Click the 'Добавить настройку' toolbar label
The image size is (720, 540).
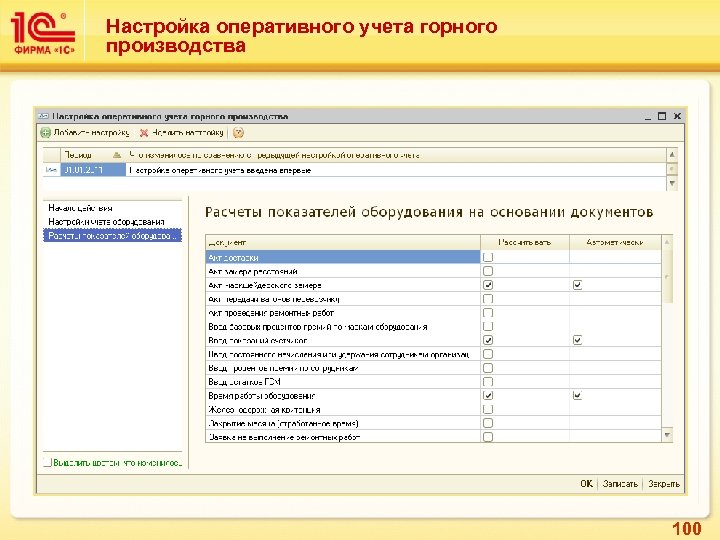pyautogui.click(x=91, y=133)
